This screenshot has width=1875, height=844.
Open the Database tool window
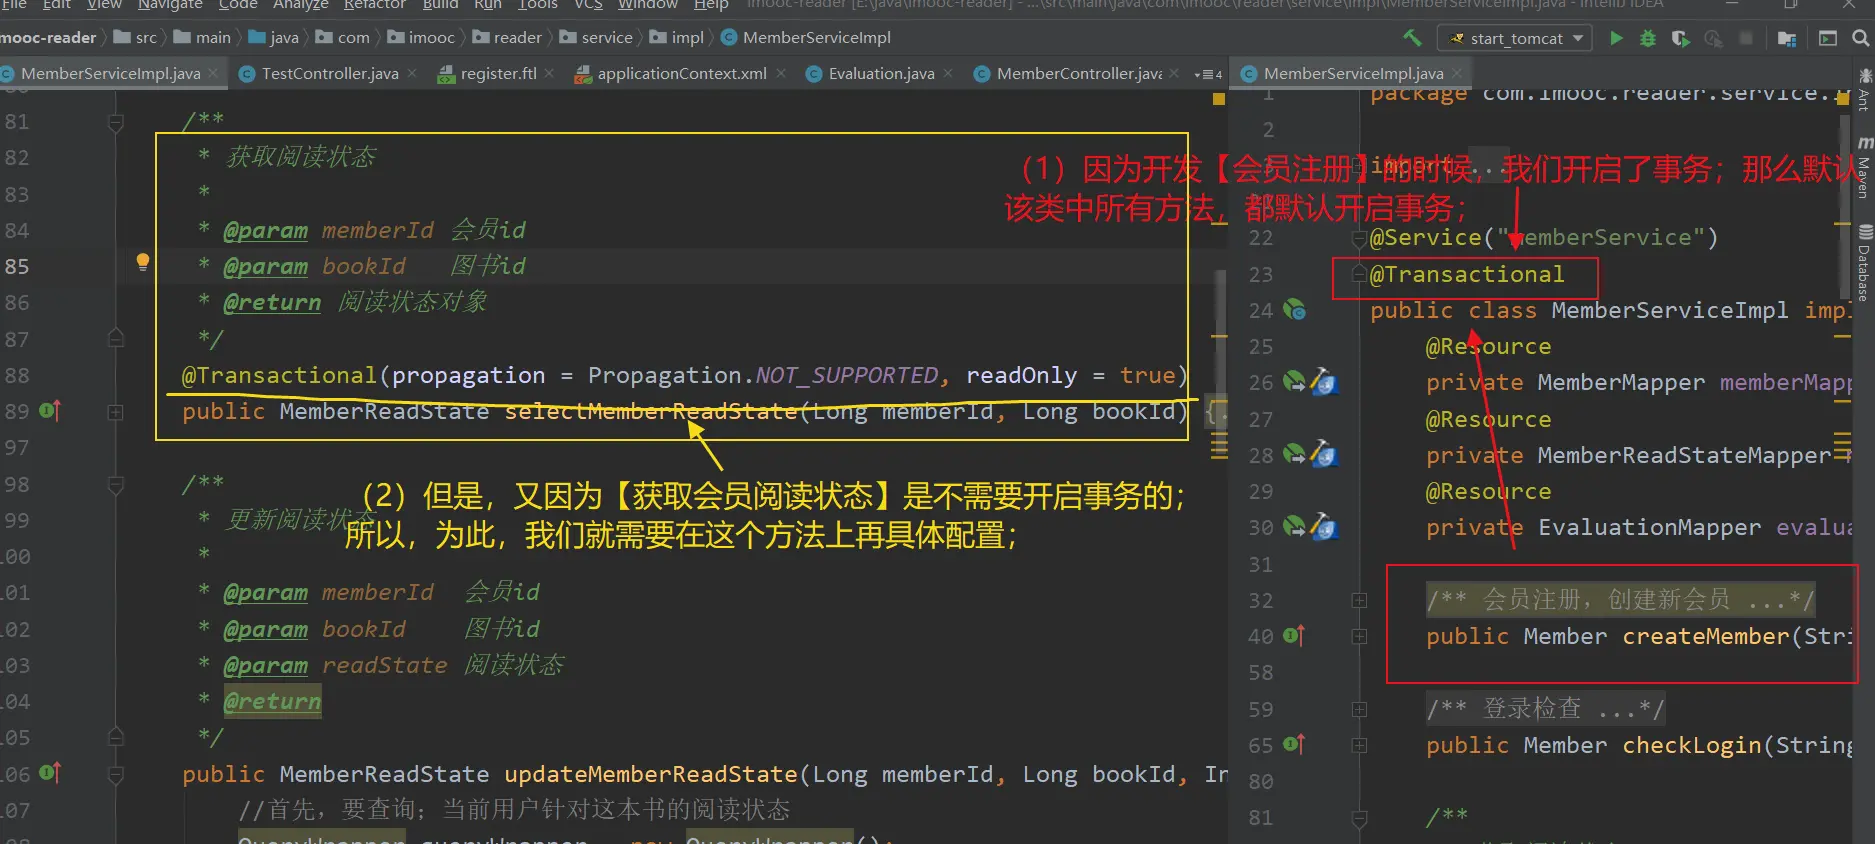coord(1865,265)
